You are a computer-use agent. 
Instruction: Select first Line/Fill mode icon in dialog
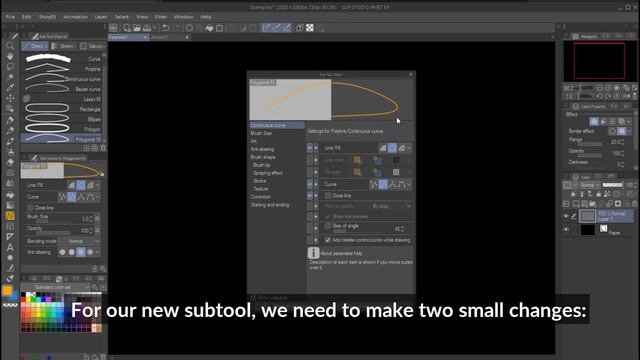coord(382,148)
